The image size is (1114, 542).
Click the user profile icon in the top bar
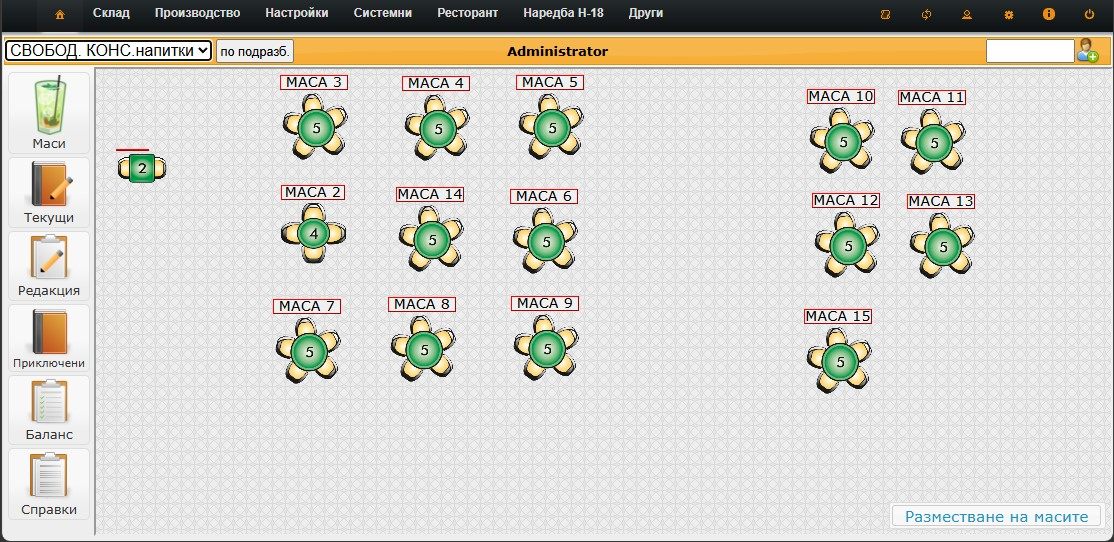pos(967,14)
